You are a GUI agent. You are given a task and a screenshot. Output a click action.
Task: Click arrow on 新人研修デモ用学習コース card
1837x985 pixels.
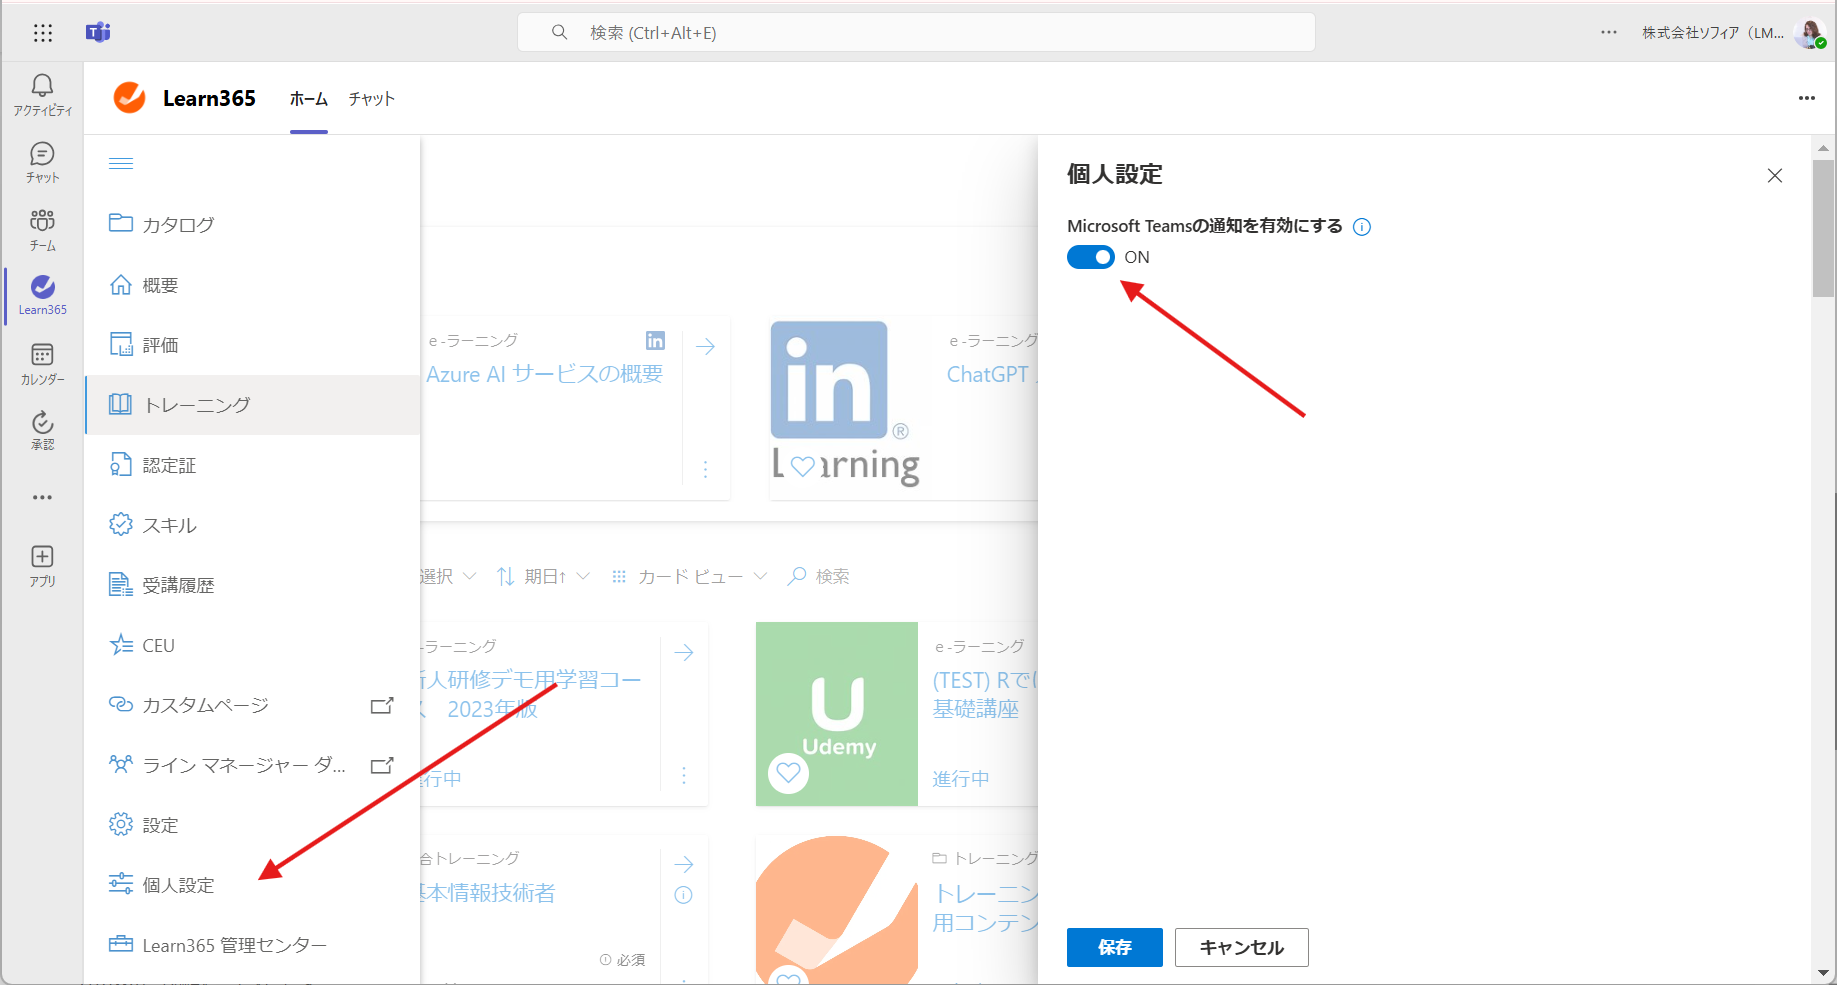(684, 652)
